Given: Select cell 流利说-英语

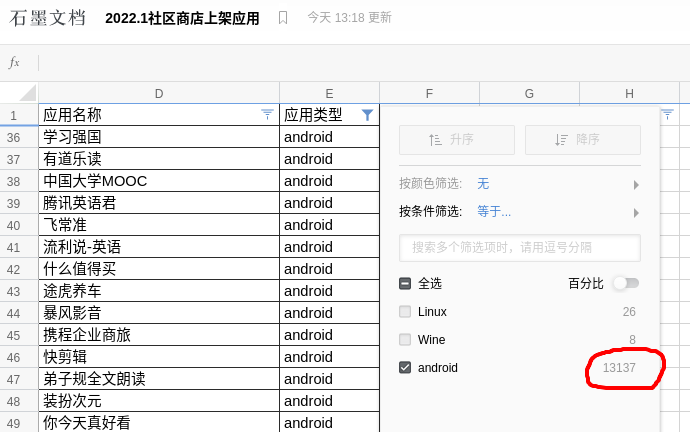Looking at the screenshot, I should click(159, 247).
